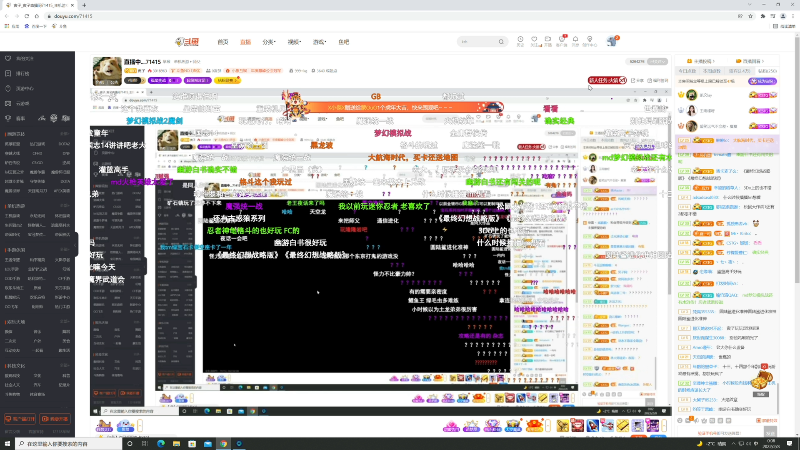
Task: Reload the page with browser refresh icon
Action: (x=27, y=16)
